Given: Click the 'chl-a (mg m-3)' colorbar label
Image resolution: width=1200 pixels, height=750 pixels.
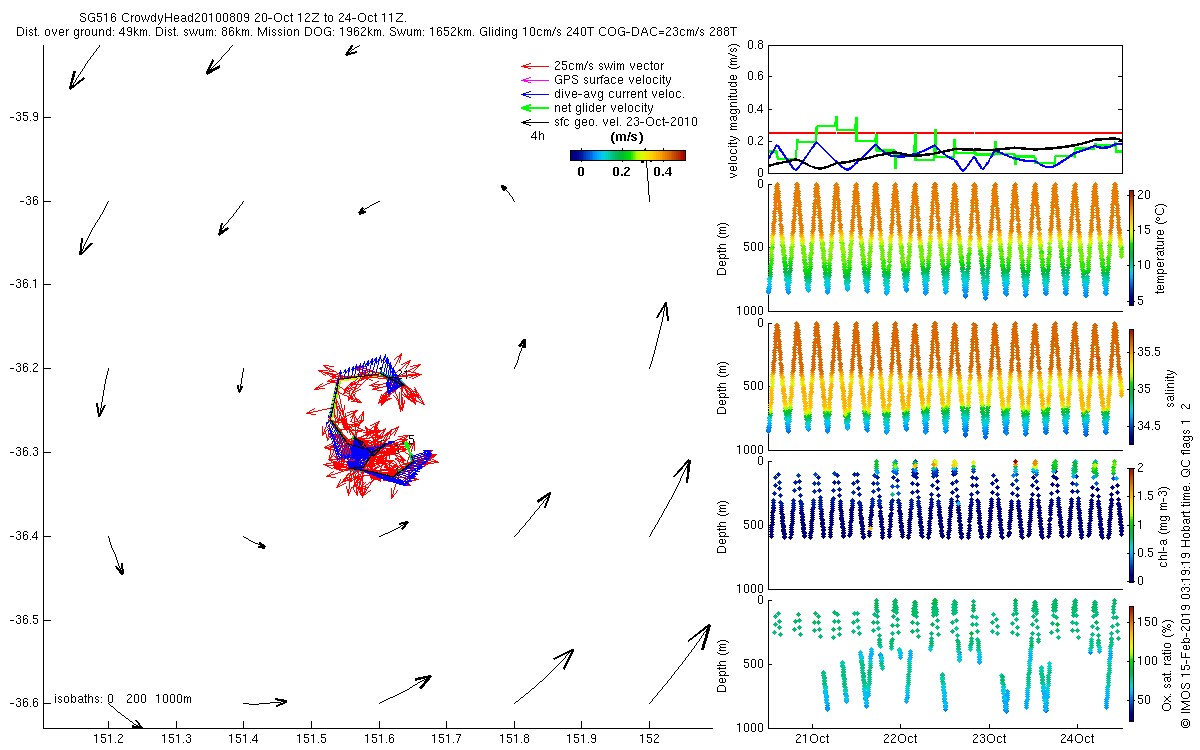Looking at the screenshot, I should [x=1164, y=524].
